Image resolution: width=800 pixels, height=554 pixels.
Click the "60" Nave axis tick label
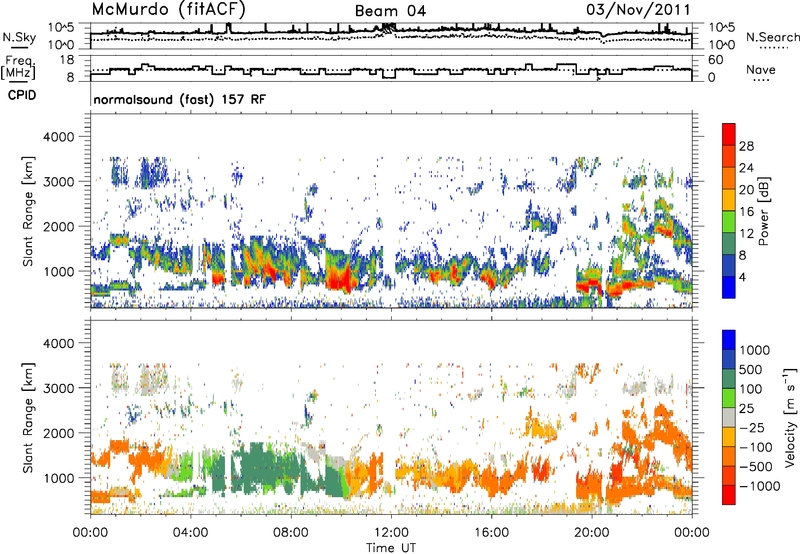click(x=716, y=60)
